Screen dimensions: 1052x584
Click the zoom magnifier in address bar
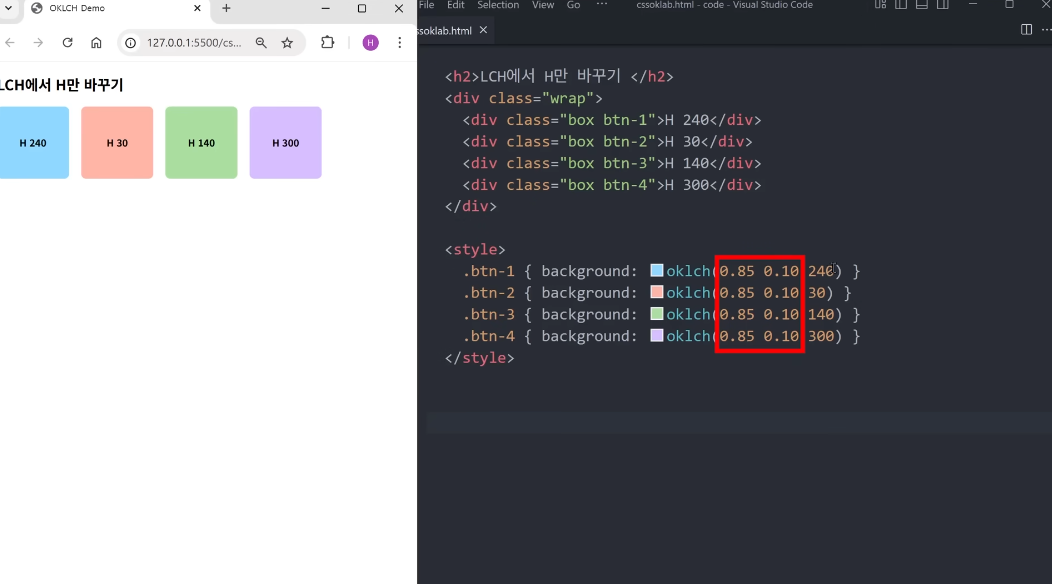(x=261, y=43)
